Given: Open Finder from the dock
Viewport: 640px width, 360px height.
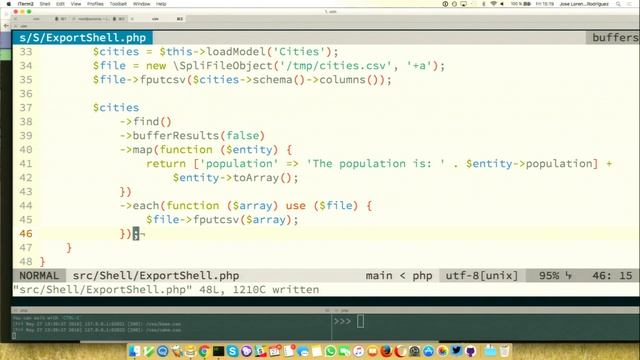Looking at the screenshot, I should (134, 351).
